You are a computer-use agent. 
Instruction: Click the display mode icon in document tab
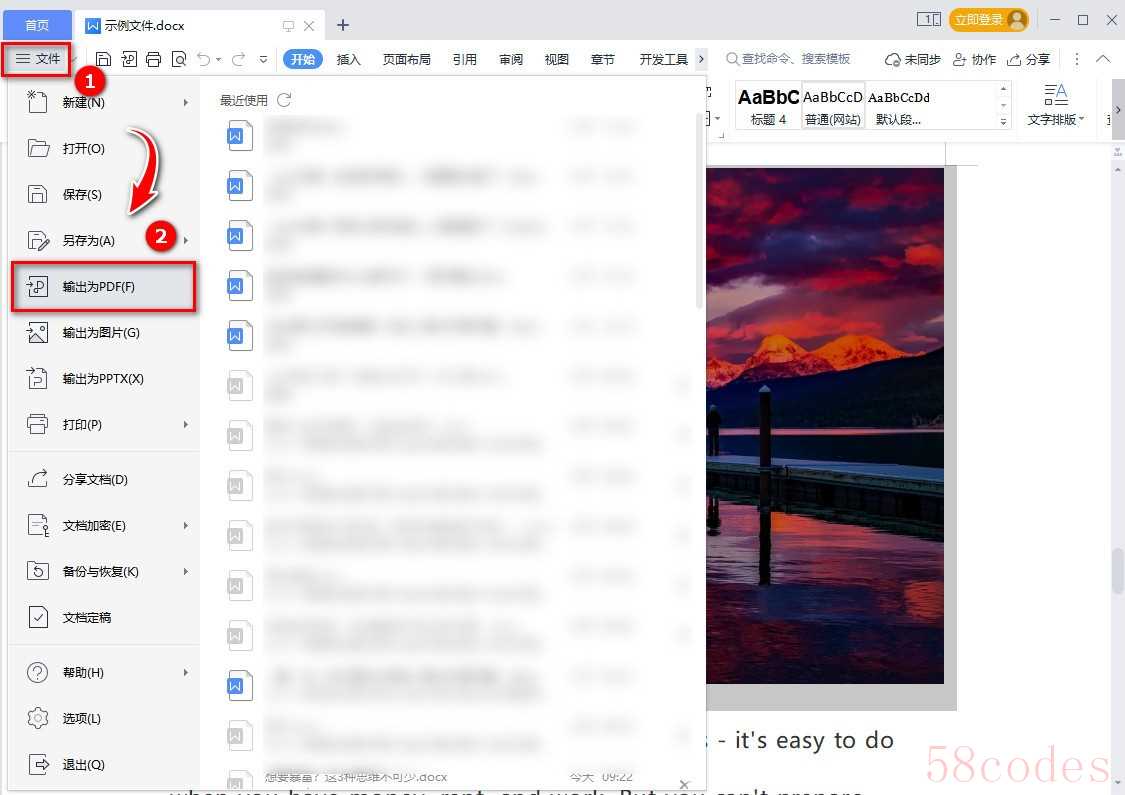288,26
